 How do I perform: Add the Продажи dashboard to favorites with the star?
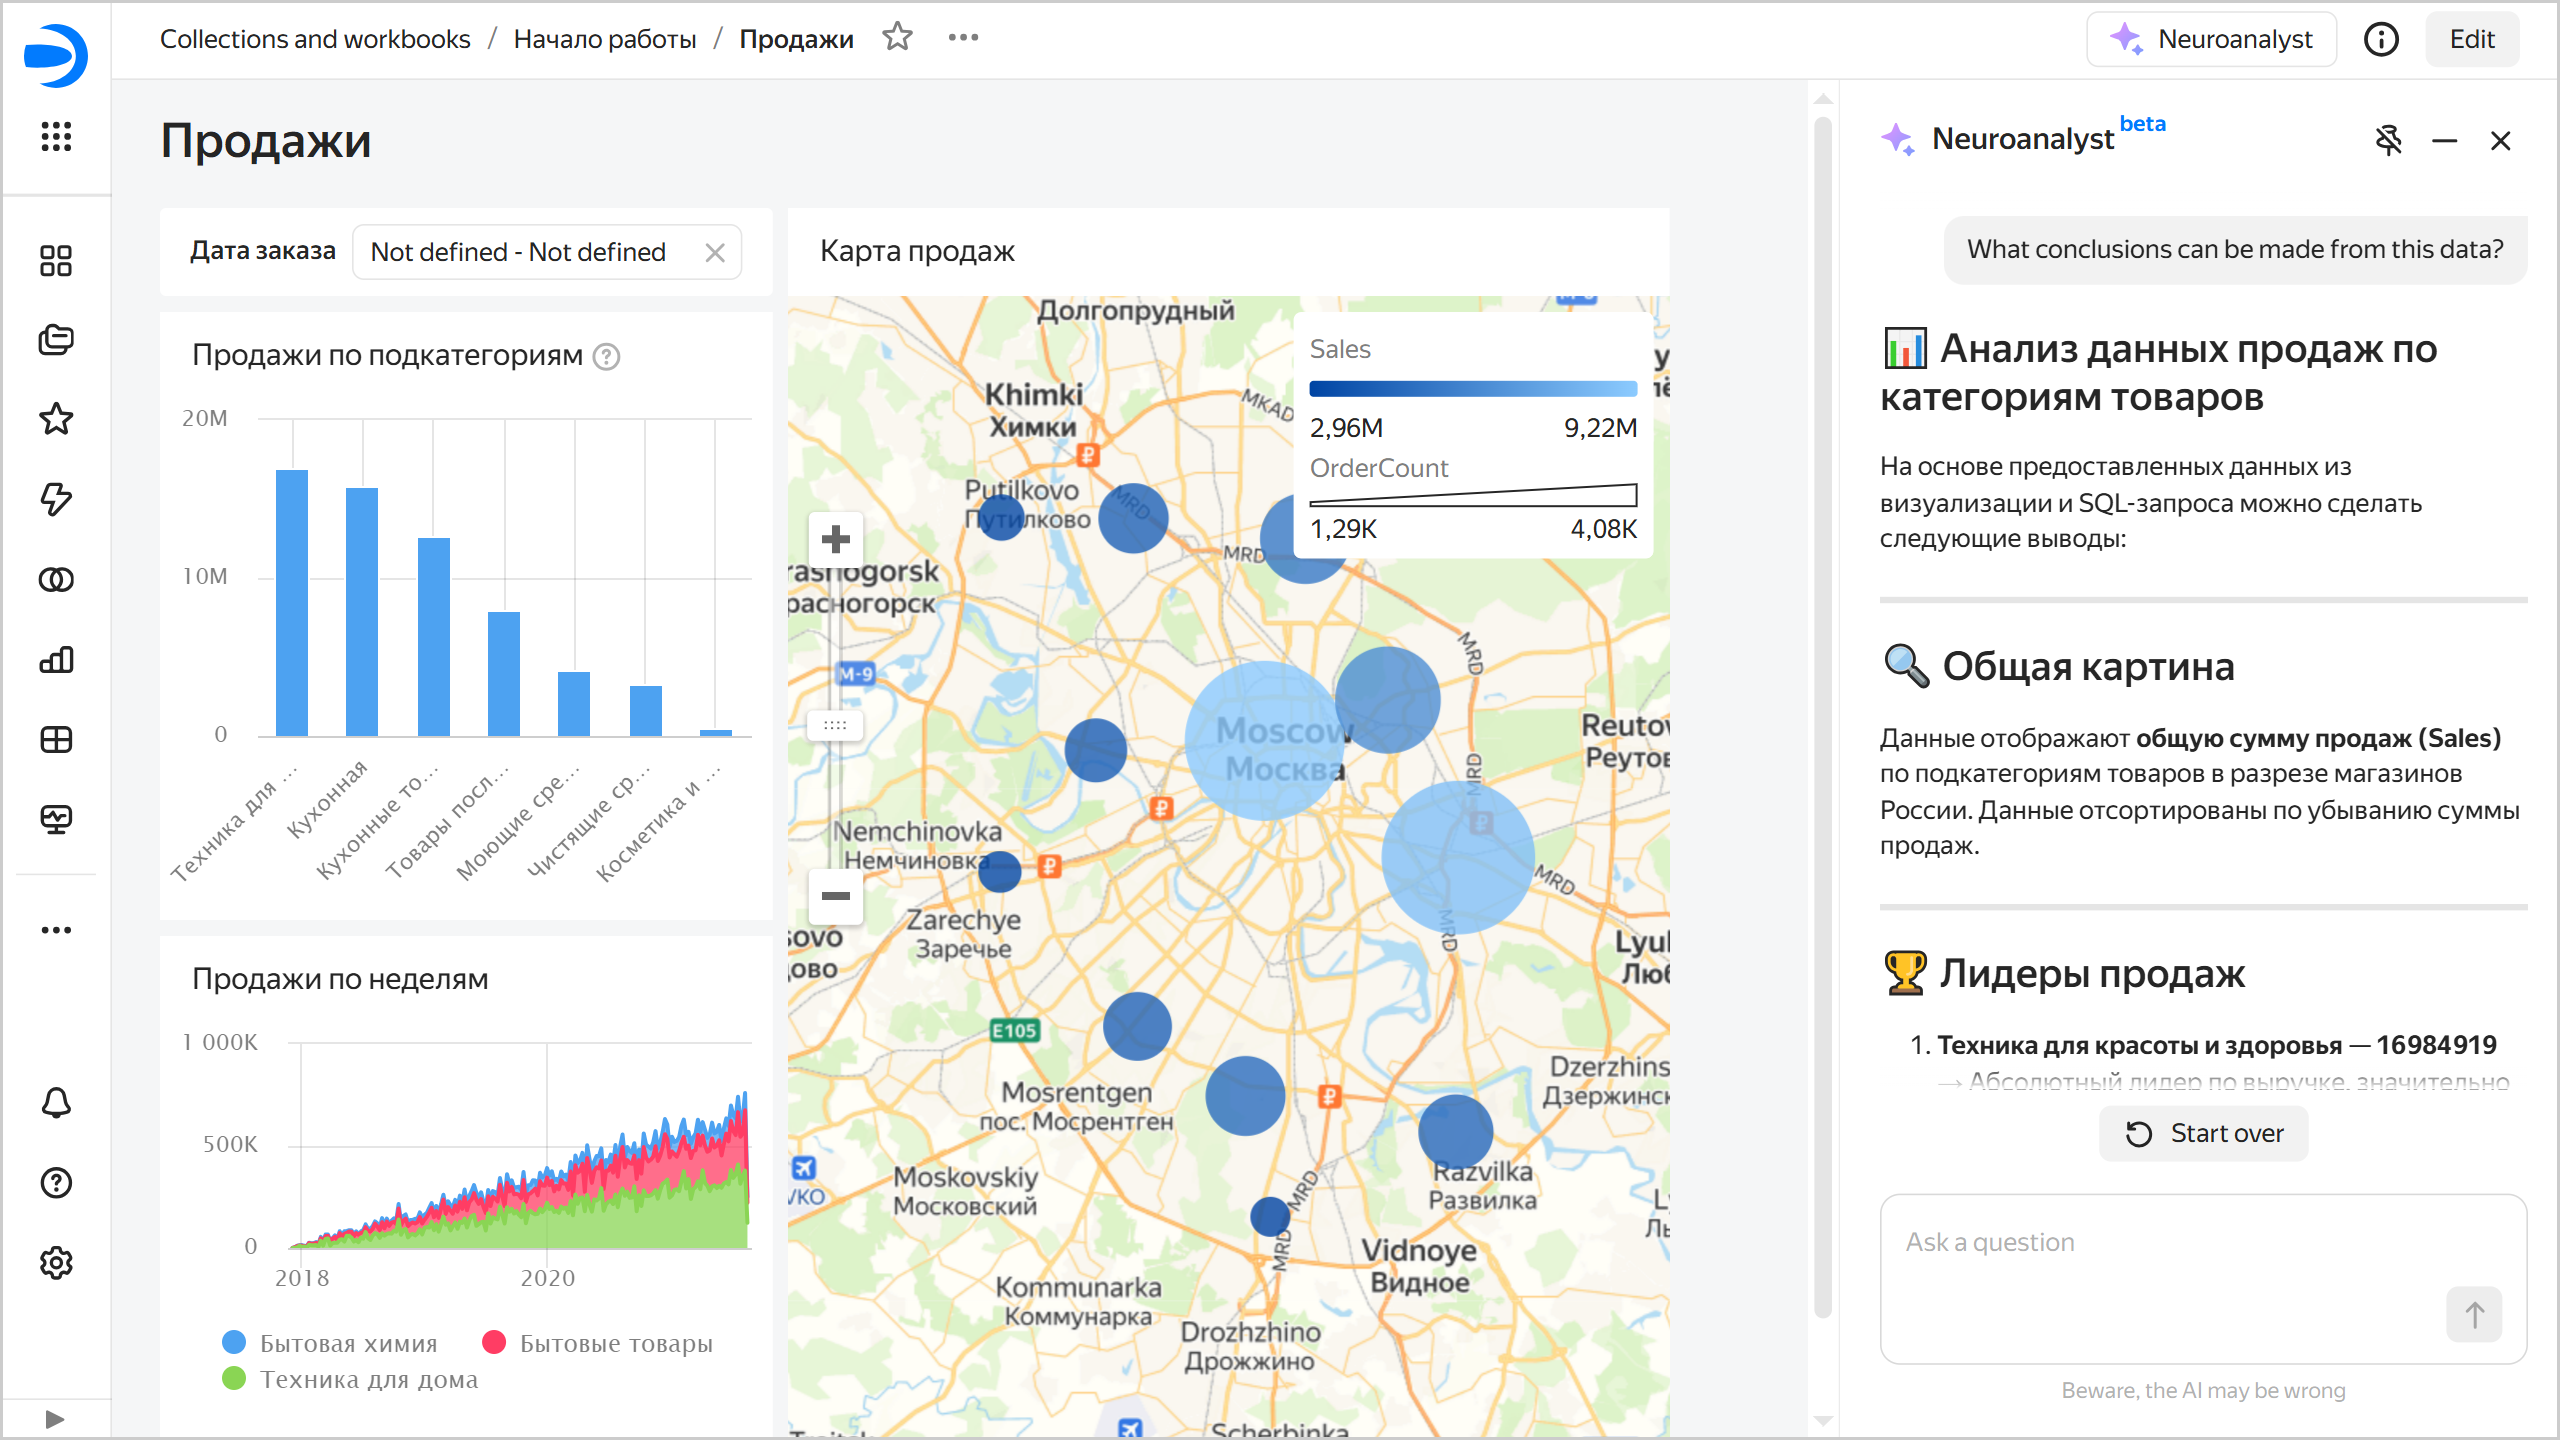tap(897, 38)
